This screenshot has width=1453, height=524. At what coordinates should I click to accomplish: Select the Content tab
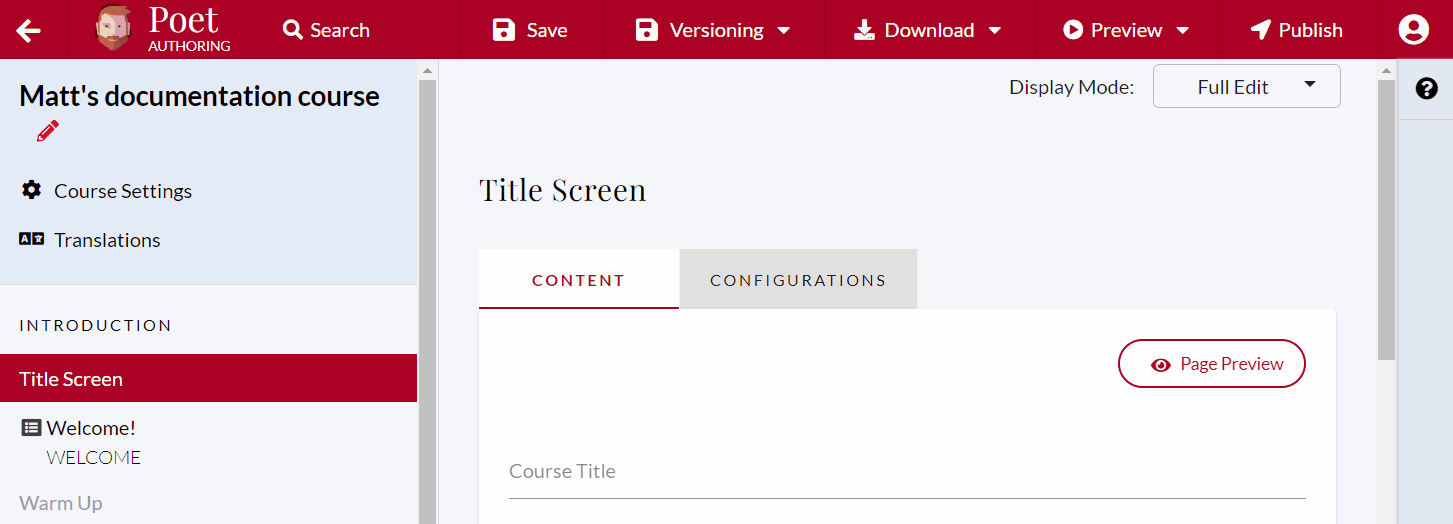click(578, 280)
